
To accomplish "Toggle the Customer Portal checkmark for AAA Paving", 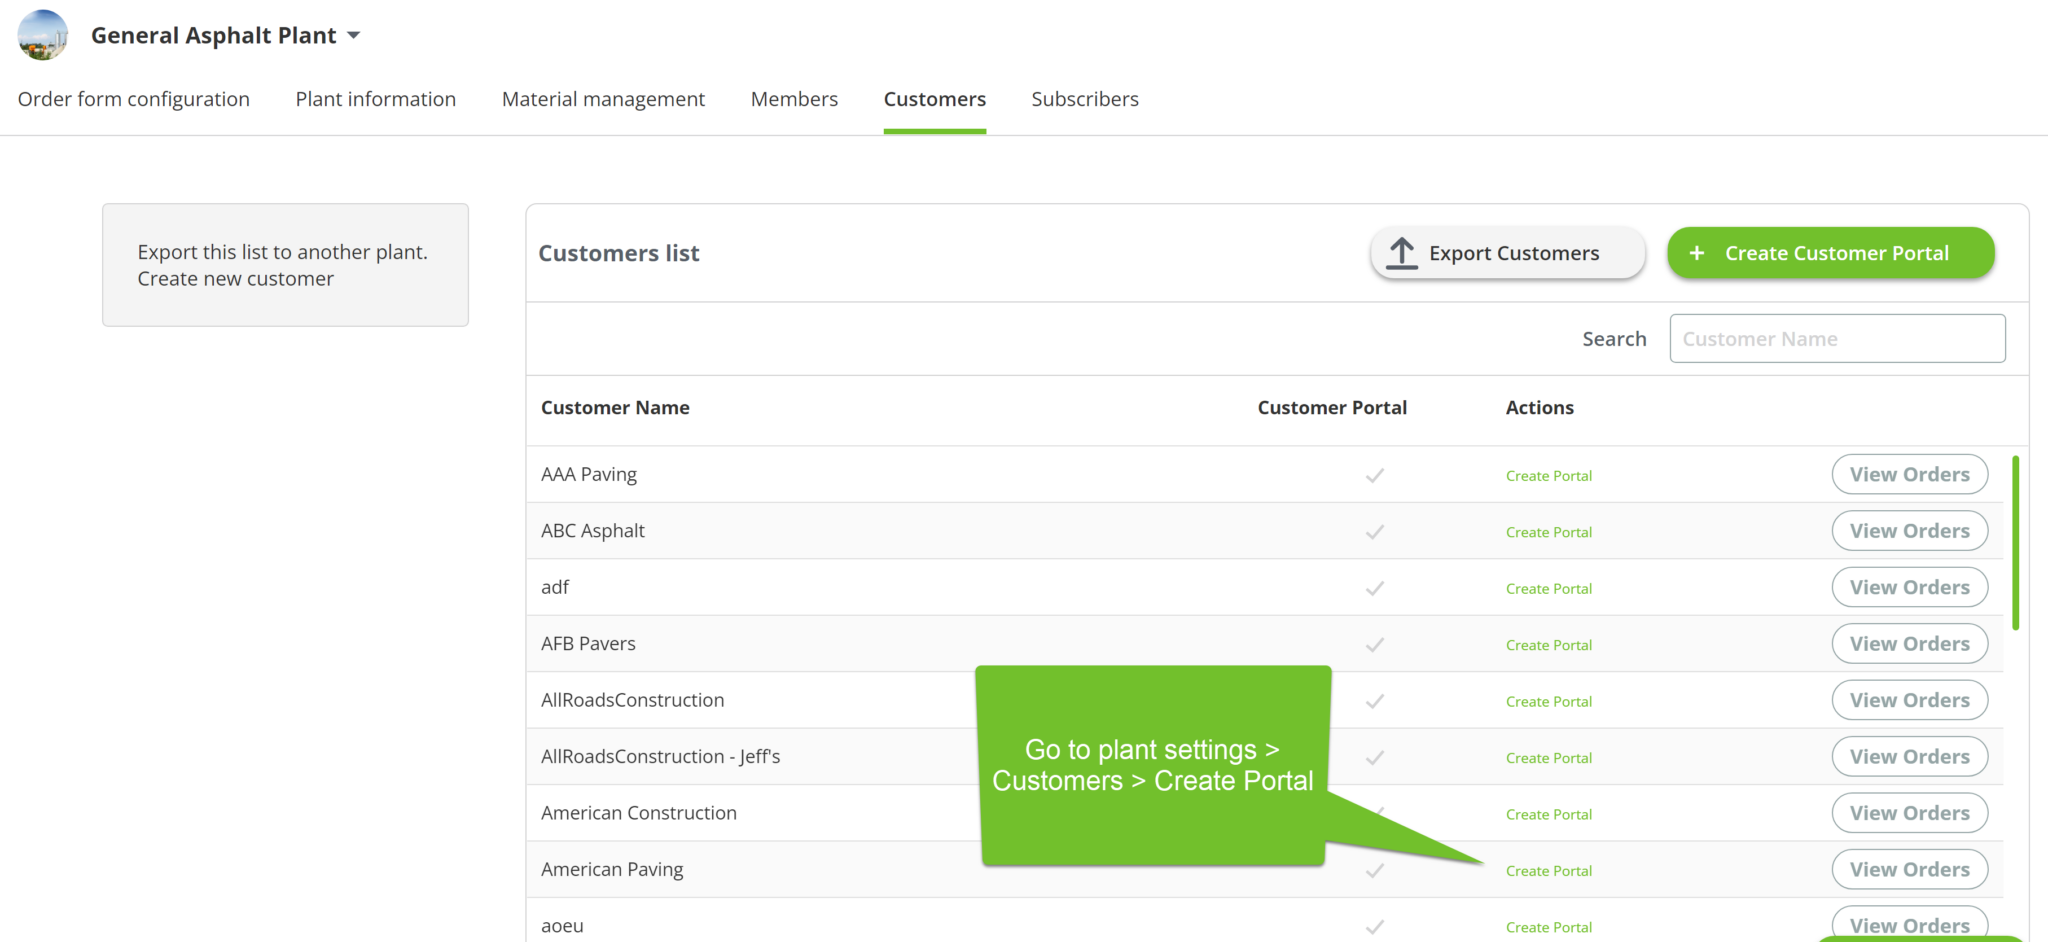I will [x=1375, y=476].
